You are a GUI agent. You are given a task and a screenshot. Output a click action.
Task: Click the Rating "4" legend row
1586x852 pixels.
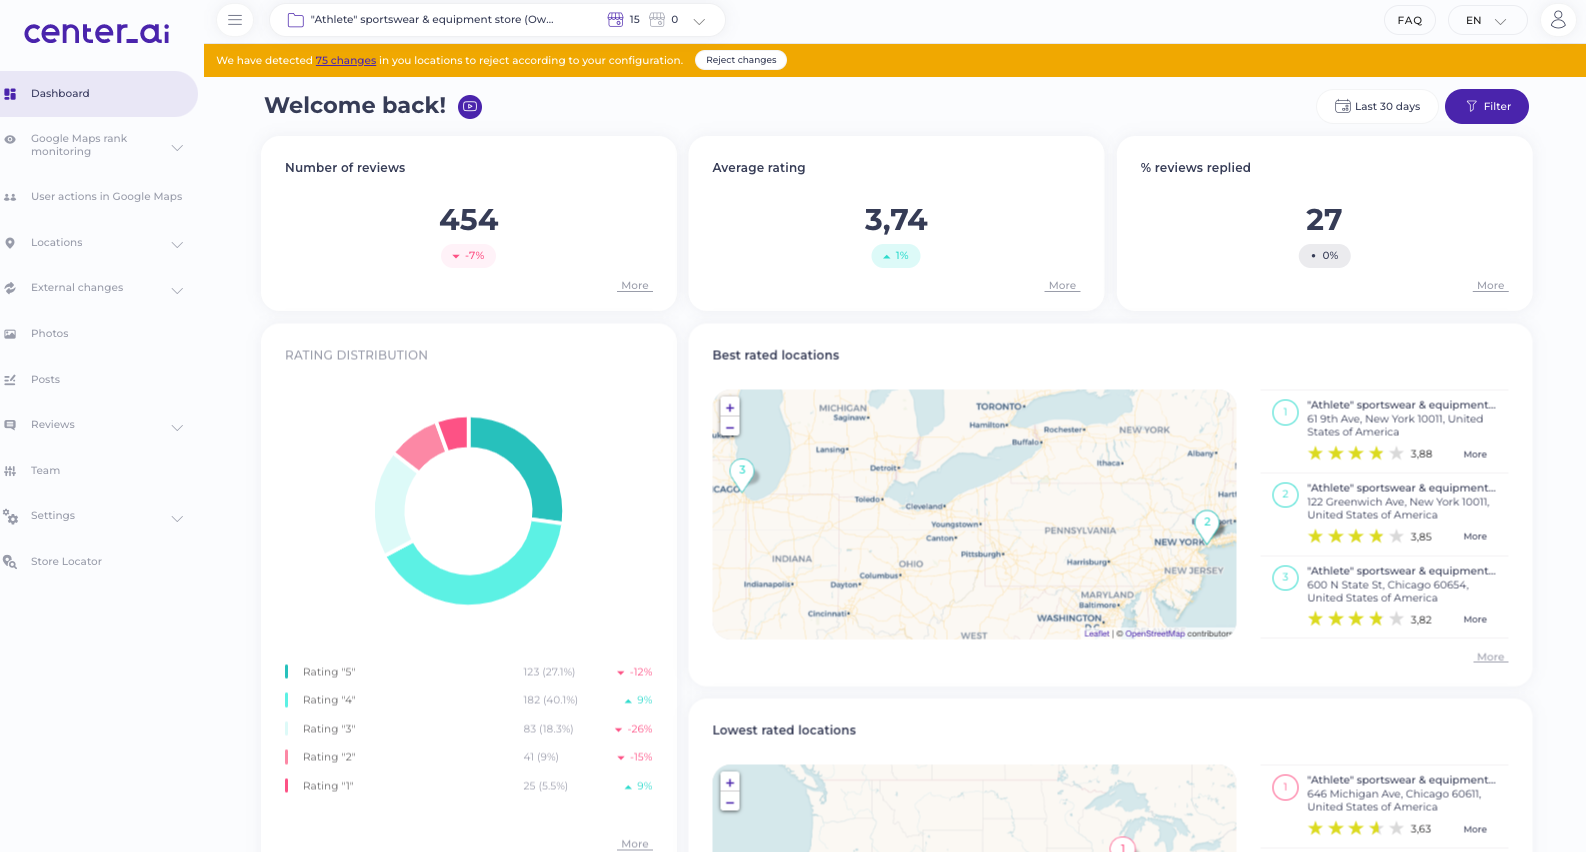tap(468, 700)
